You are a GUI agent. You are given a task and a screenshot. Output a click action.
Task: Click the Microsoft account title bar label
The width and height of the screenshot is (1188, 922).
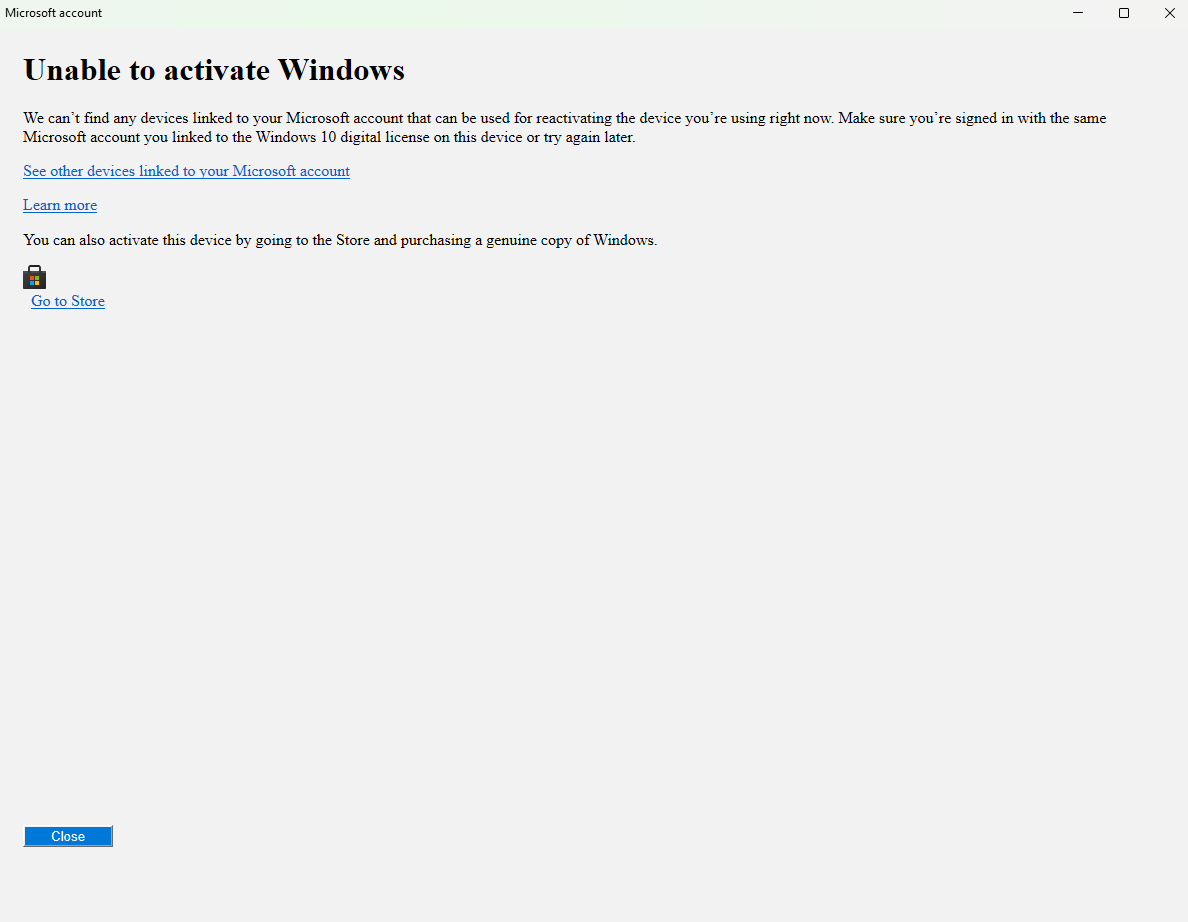53,13
